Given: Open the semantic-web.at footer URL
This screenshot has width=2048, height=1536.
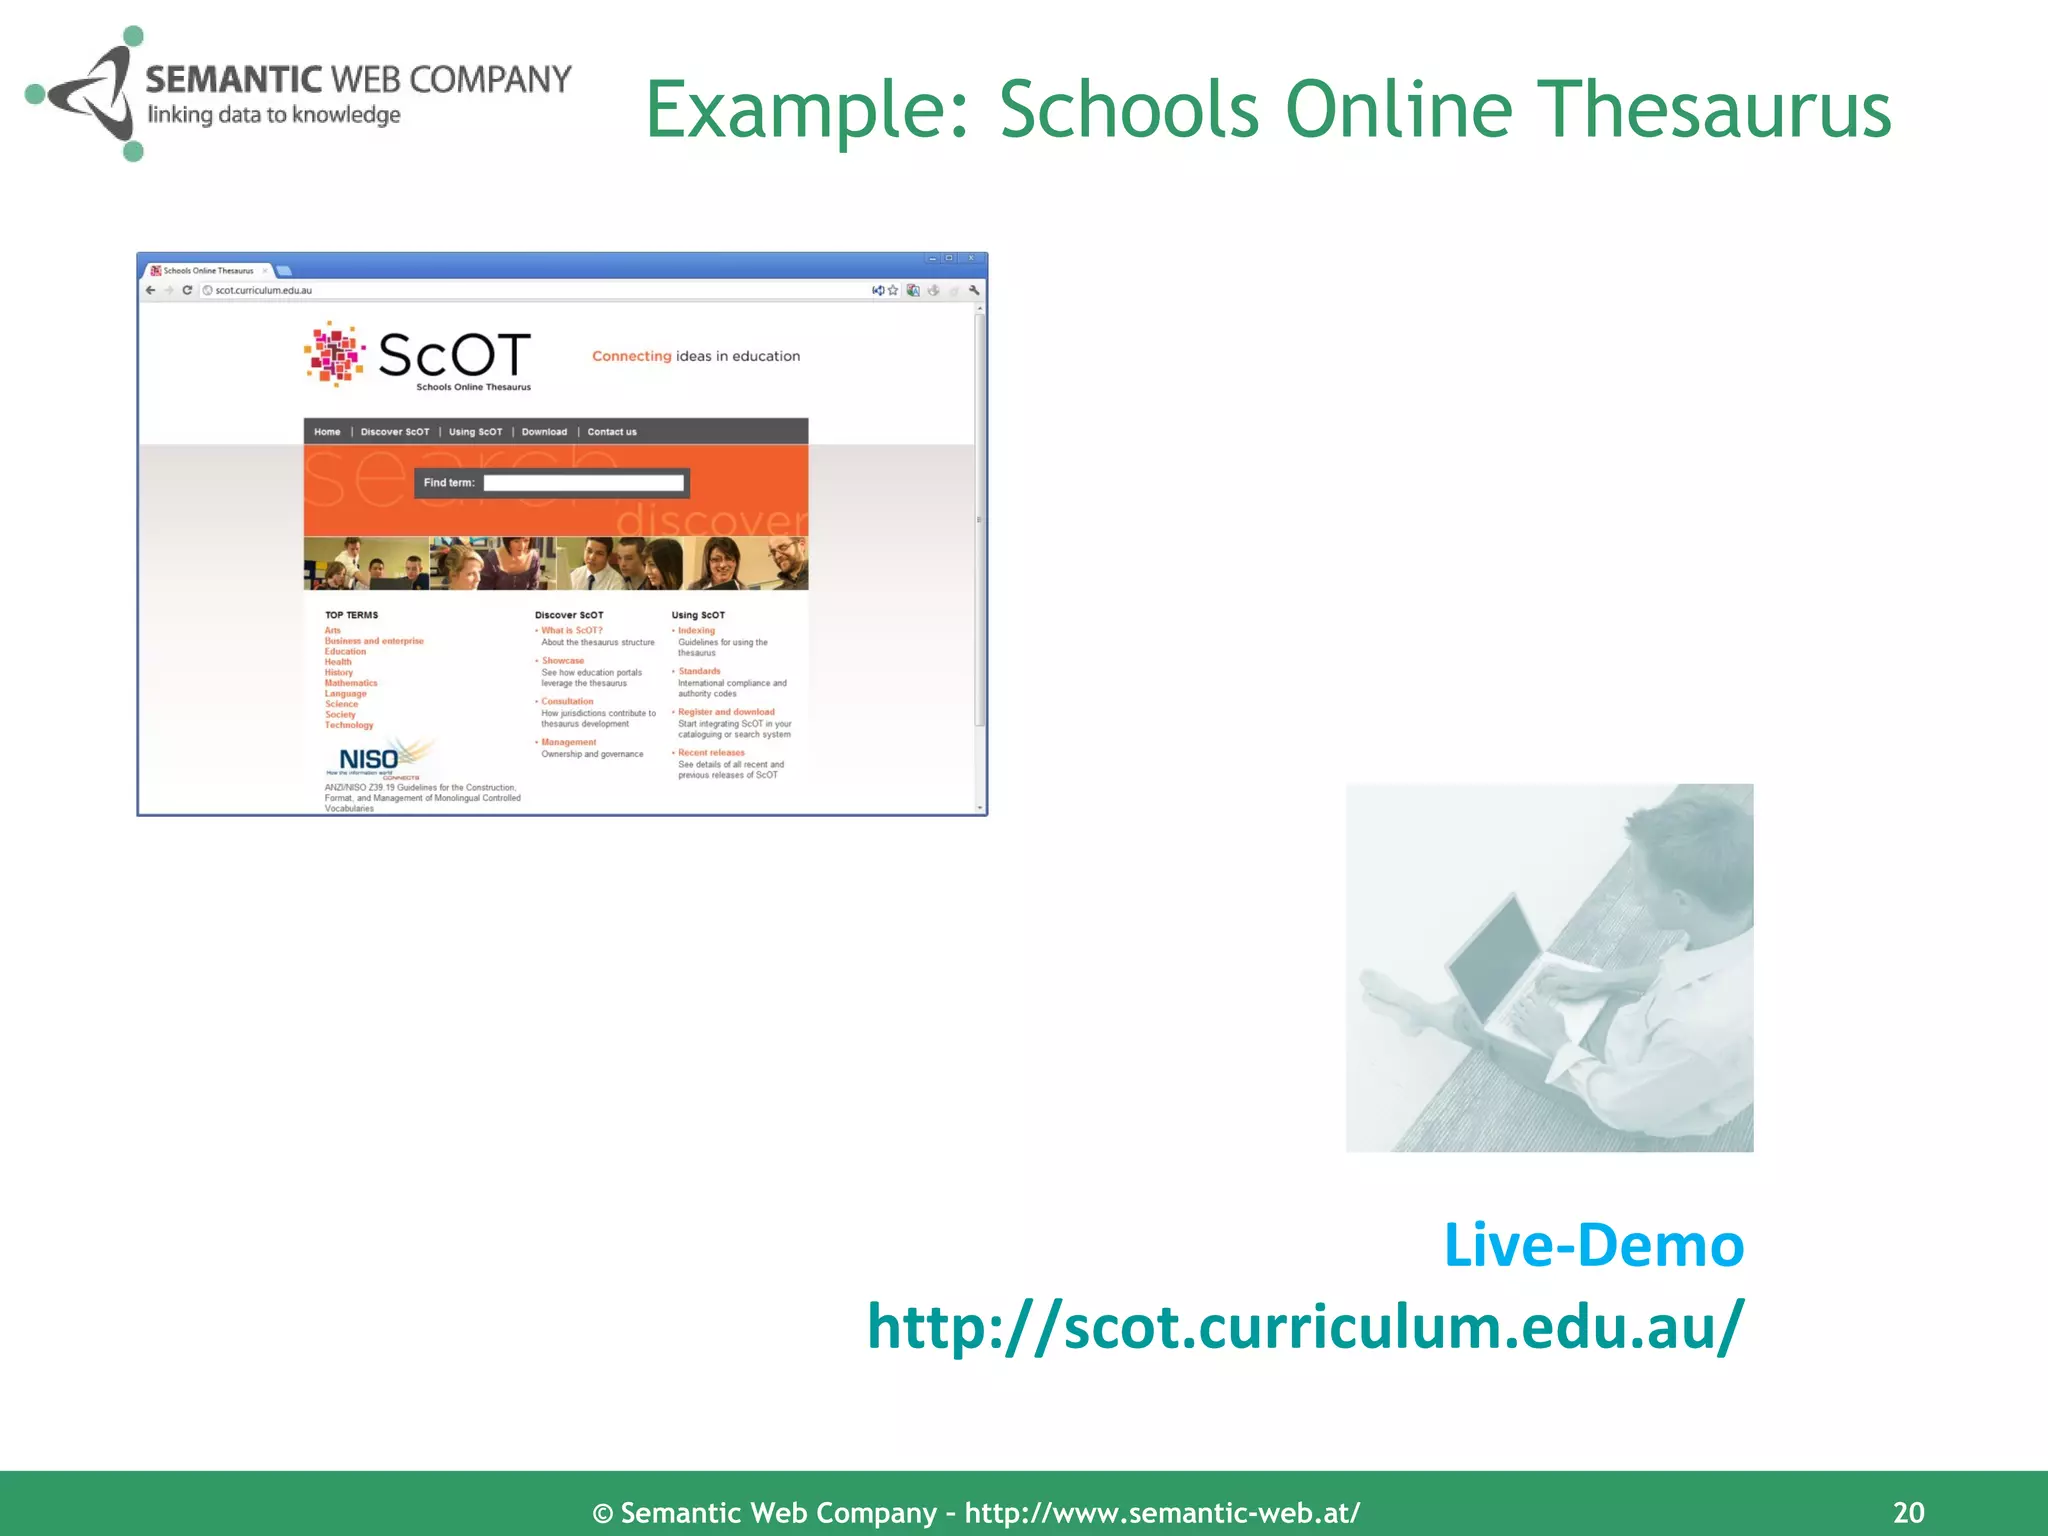Looking at the screenshot, I should [1162, 1513].
